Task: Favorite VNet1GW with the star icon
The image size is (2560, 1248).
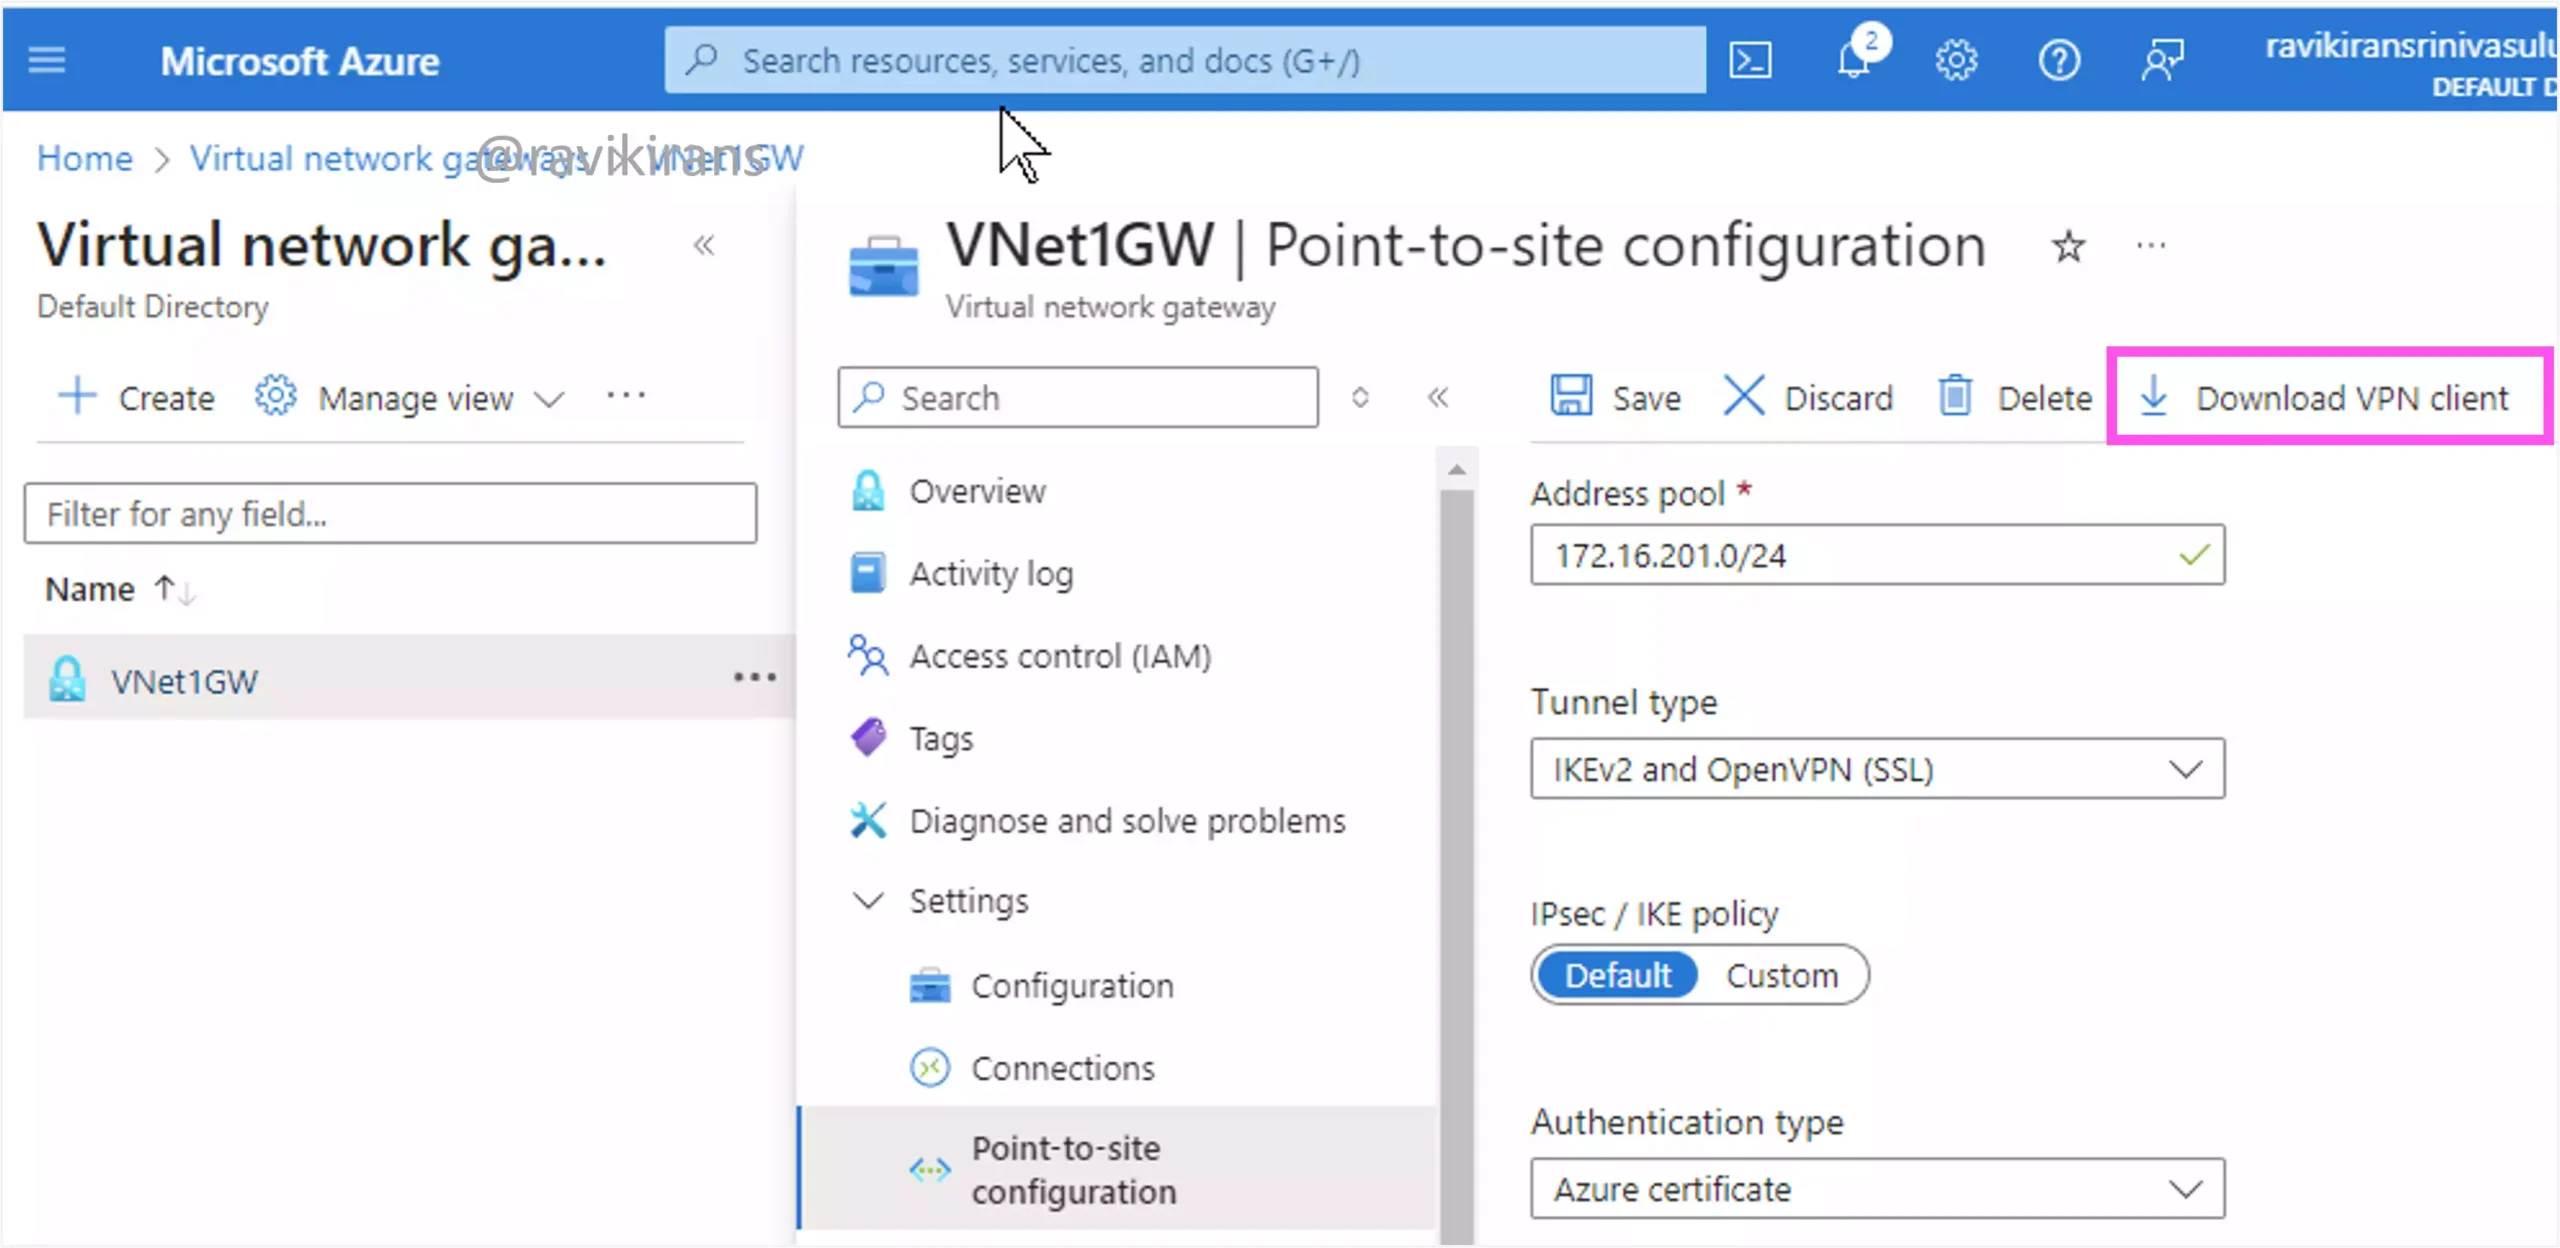Action: click(2068, 246)
